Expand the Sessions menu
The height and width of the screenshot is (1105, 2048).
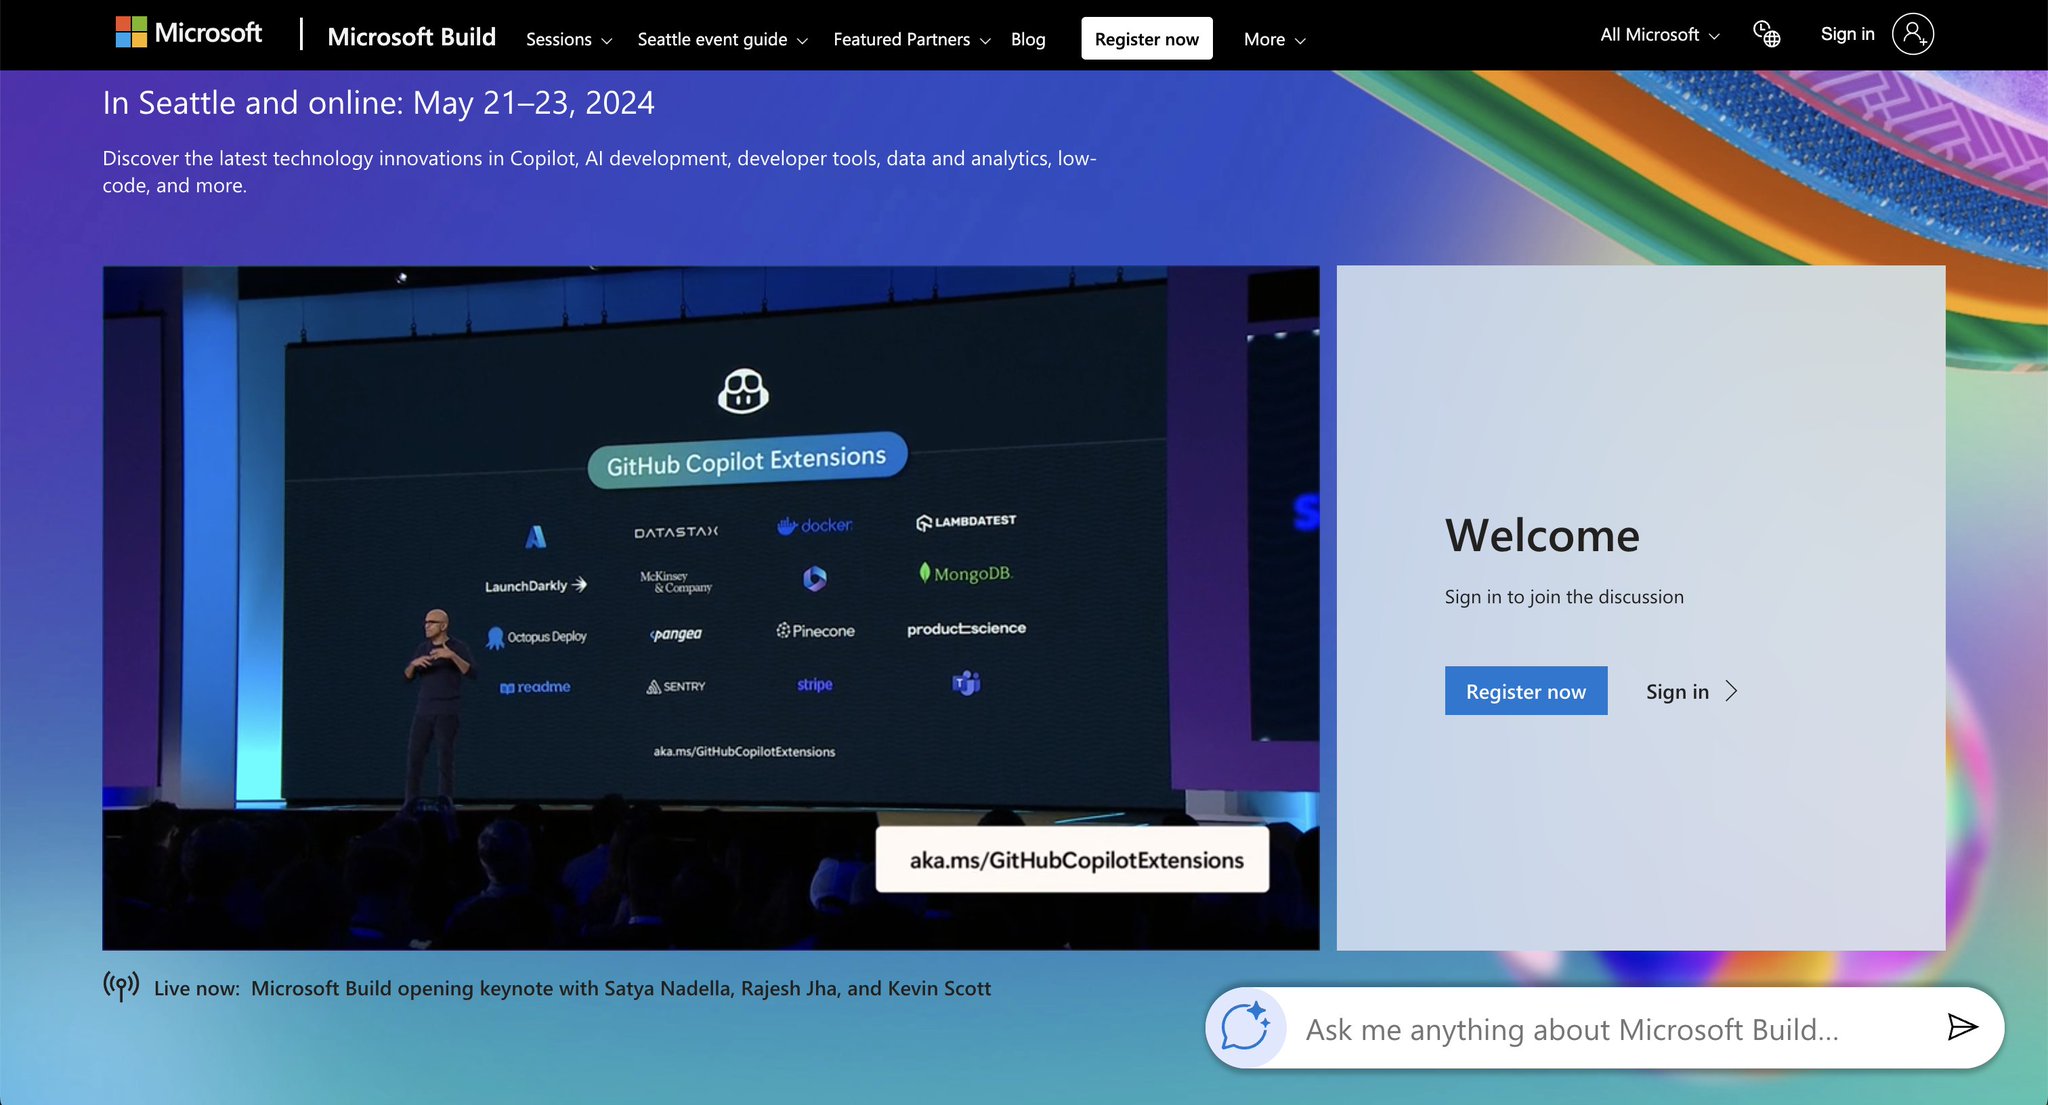click(568, 39)
